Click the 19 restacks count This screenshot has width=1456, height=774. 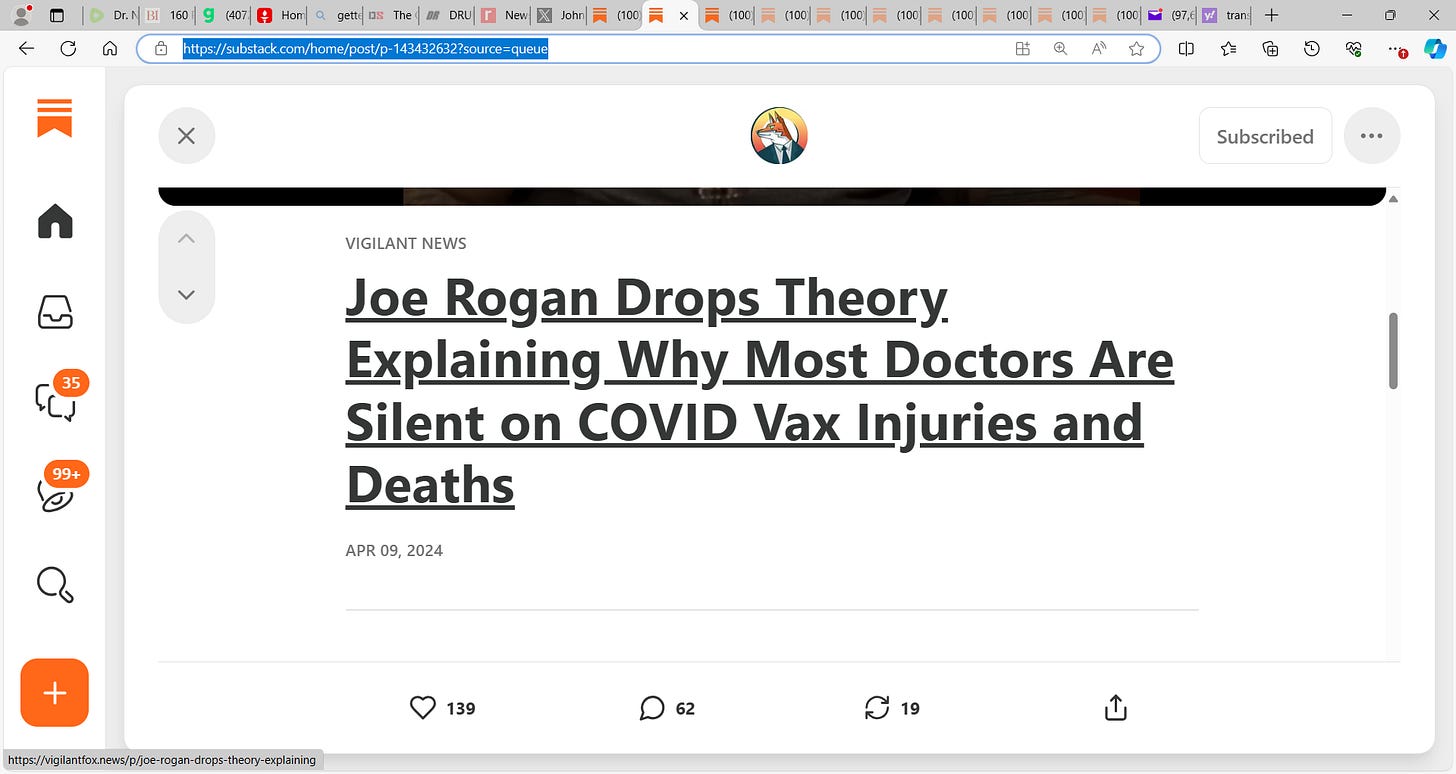[910, 709]
